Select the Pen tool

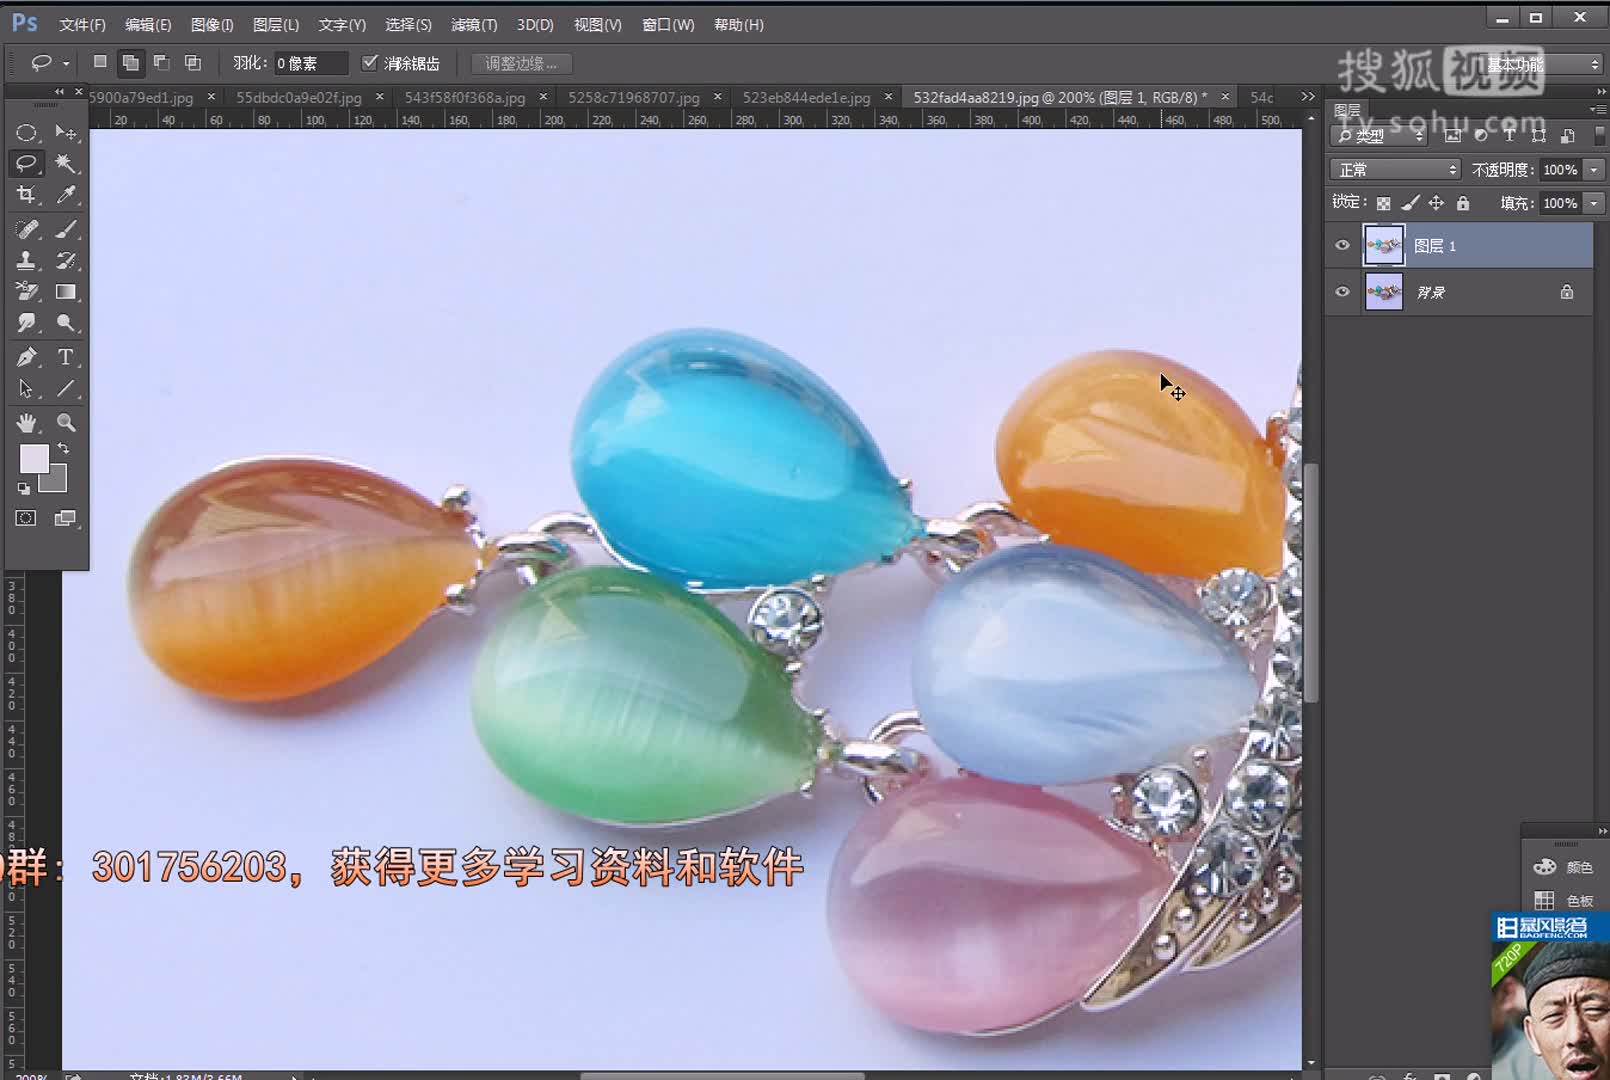tap(26, 357)
